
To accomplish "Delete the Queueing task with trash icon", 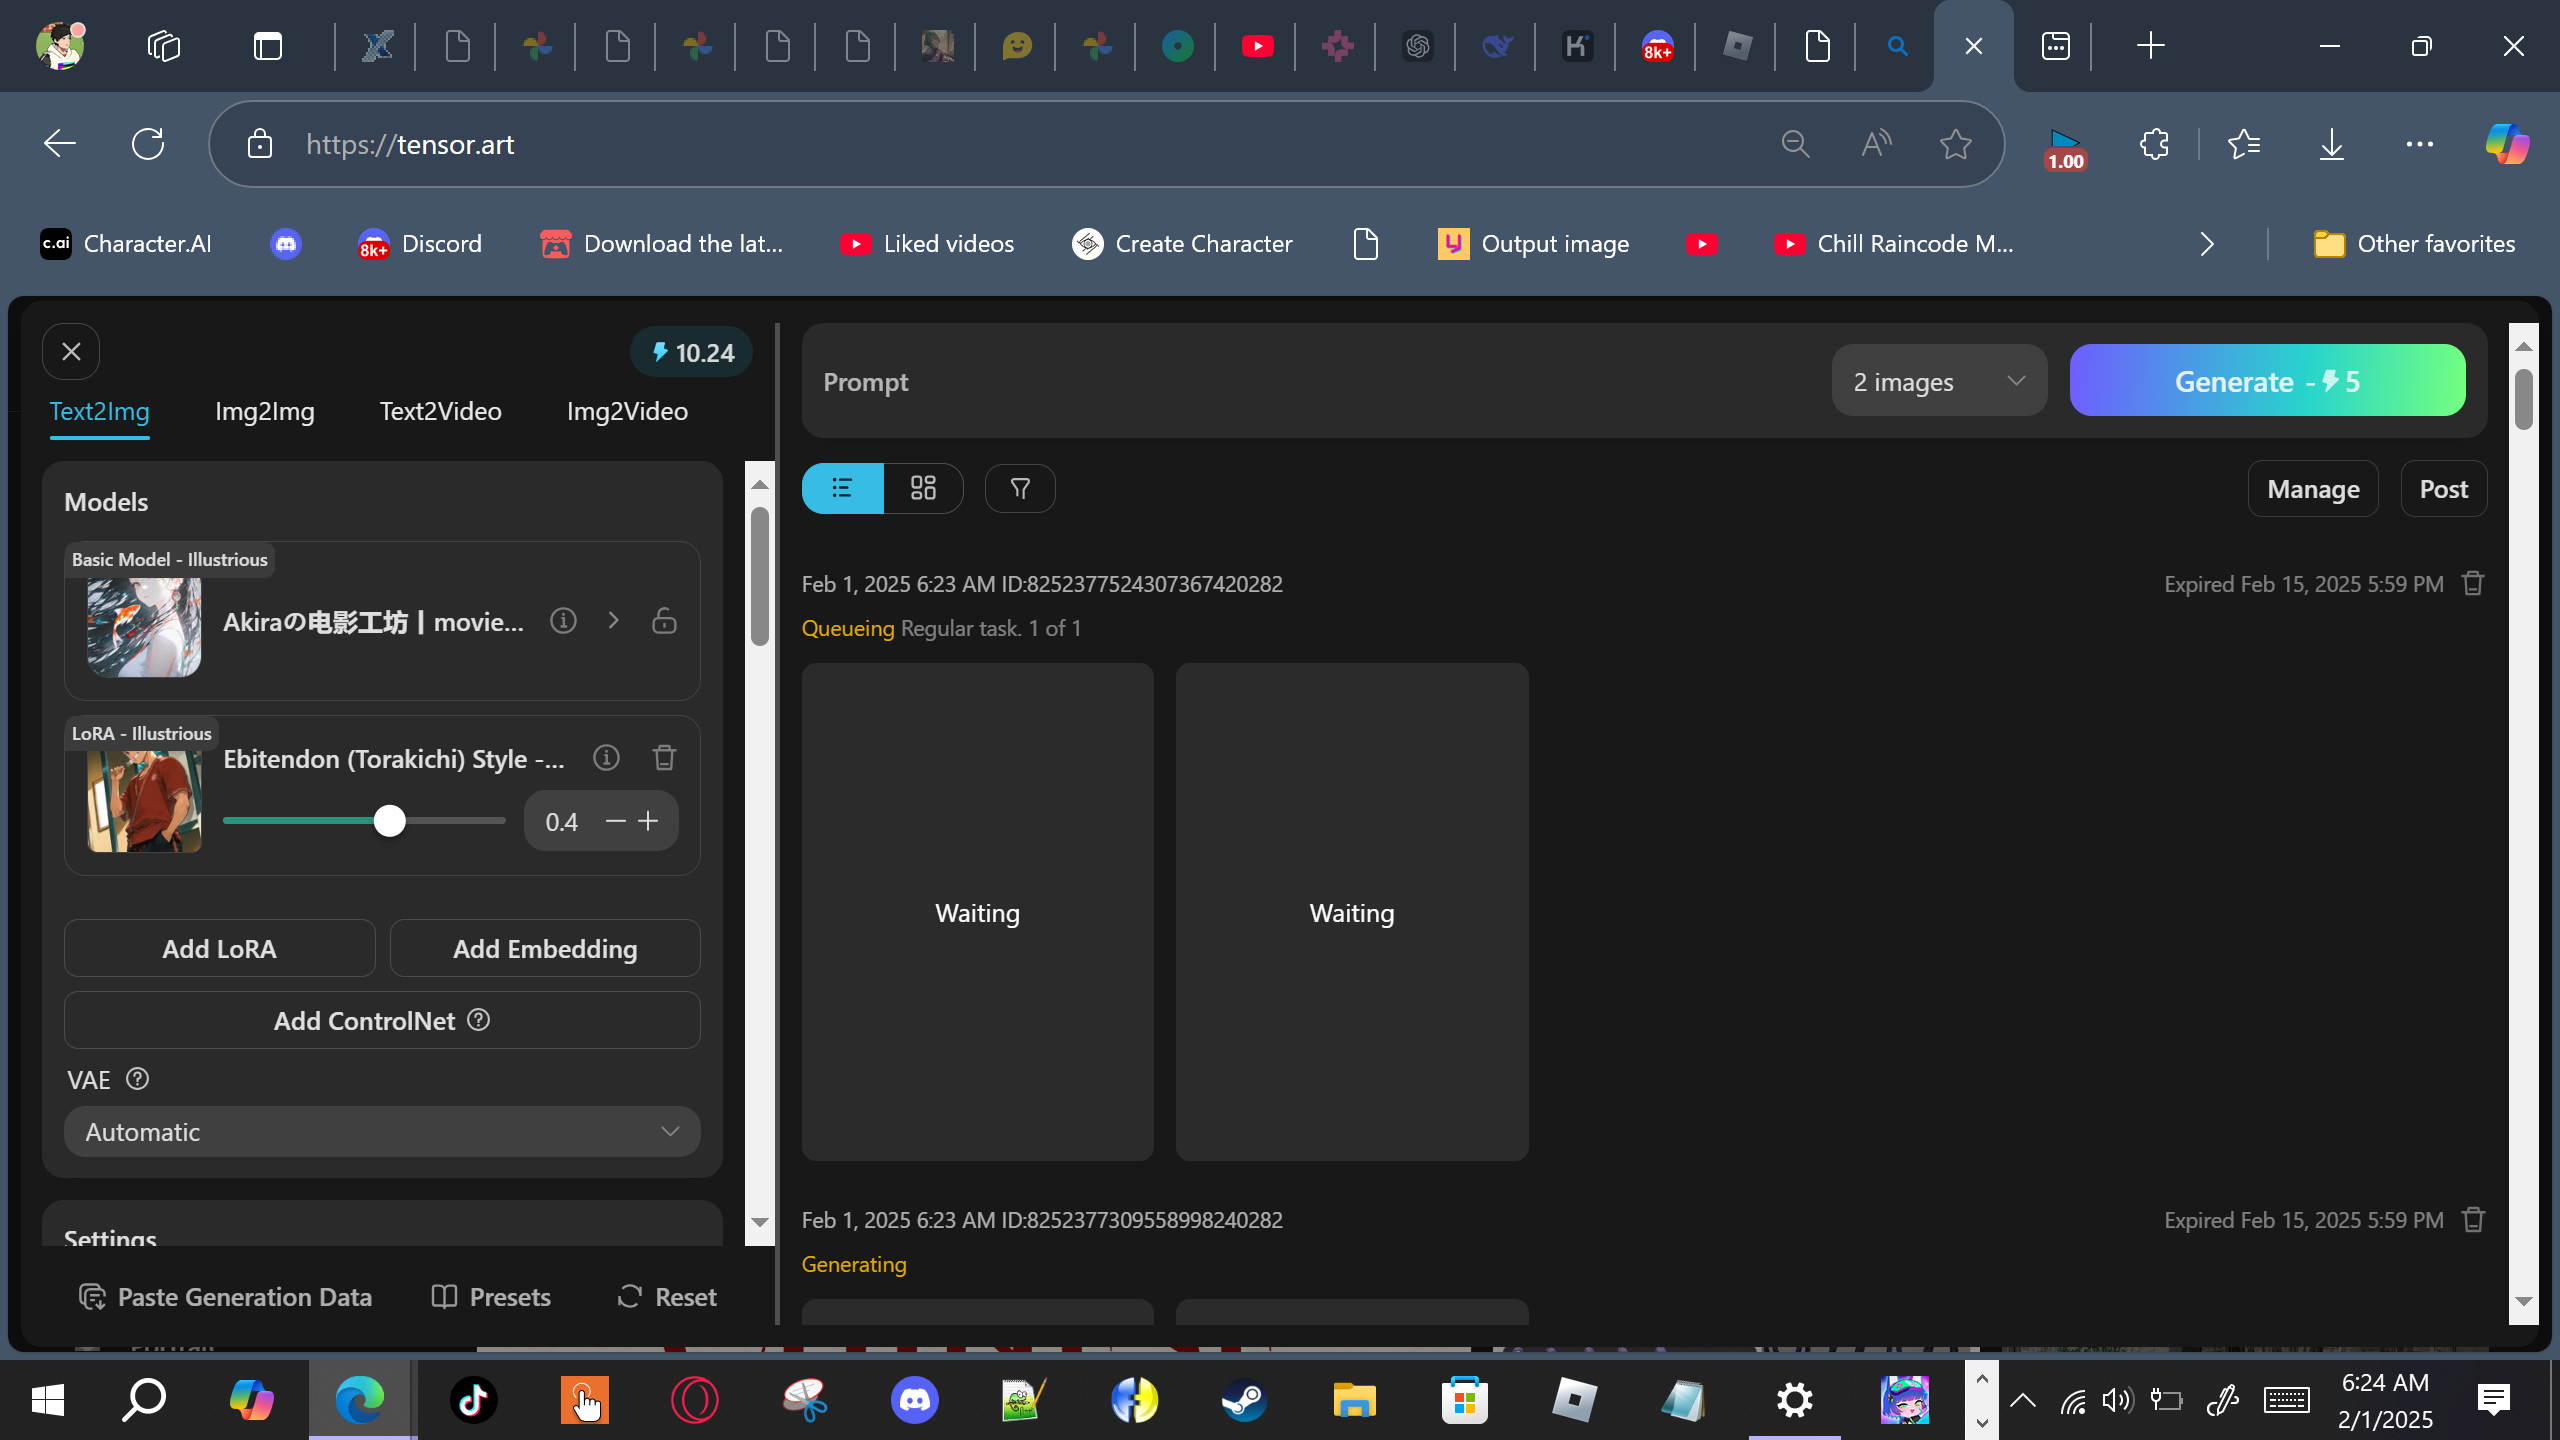I will pyautogui.click(x=2473, y=583).
